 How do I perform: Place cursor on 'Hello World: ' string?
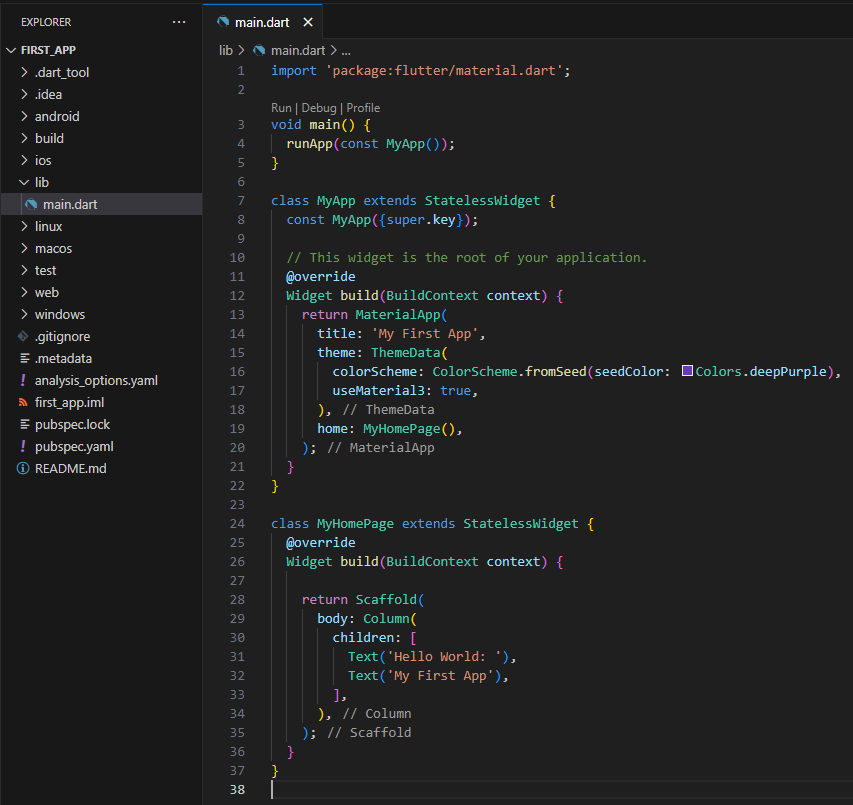[443, 657]
